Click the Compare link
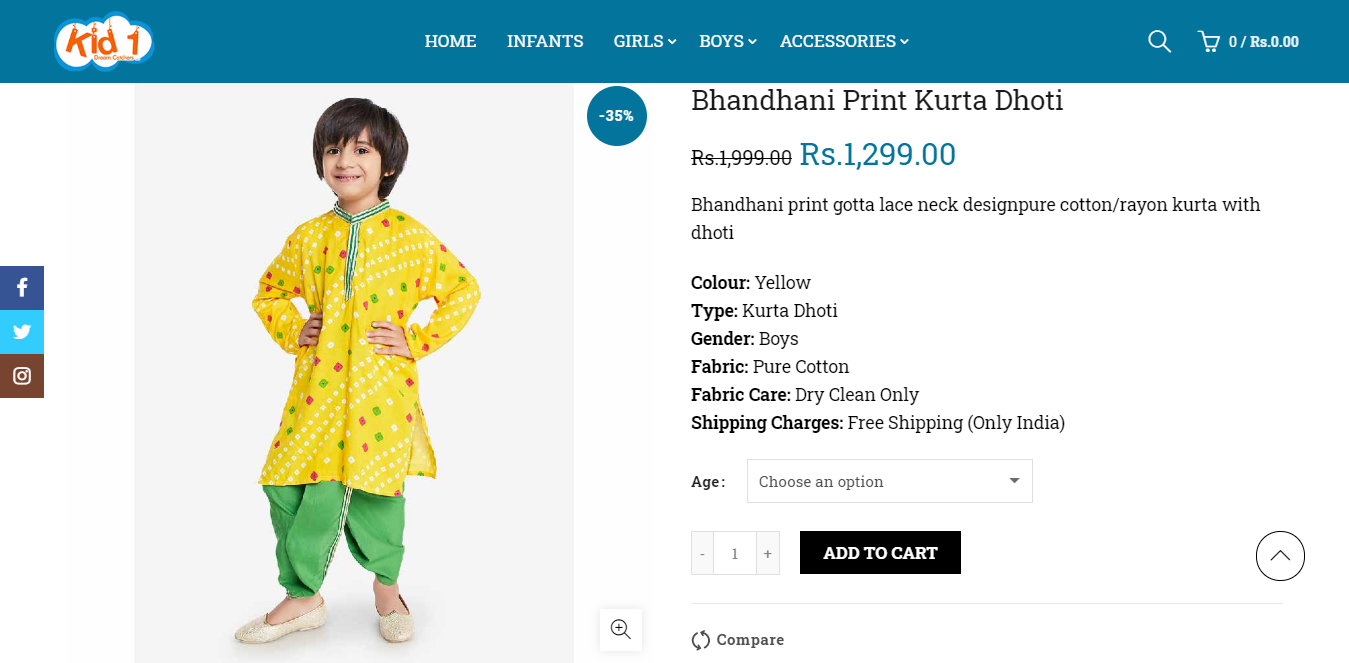Screen dimensions: 1349x663 tap(750, 640)
